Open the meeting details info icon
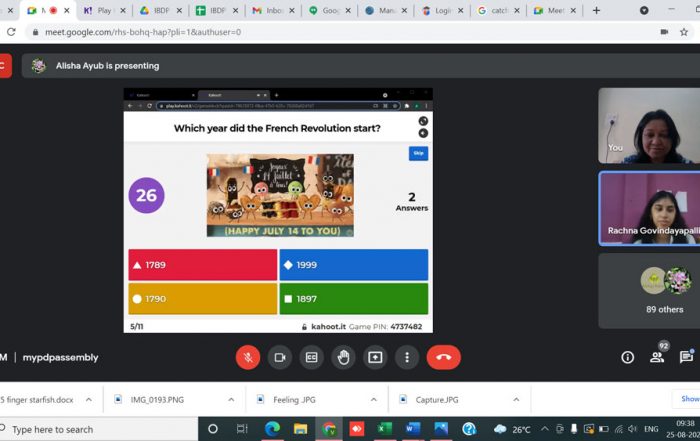The width and height of the screenshot is (700, 441). 627,357
